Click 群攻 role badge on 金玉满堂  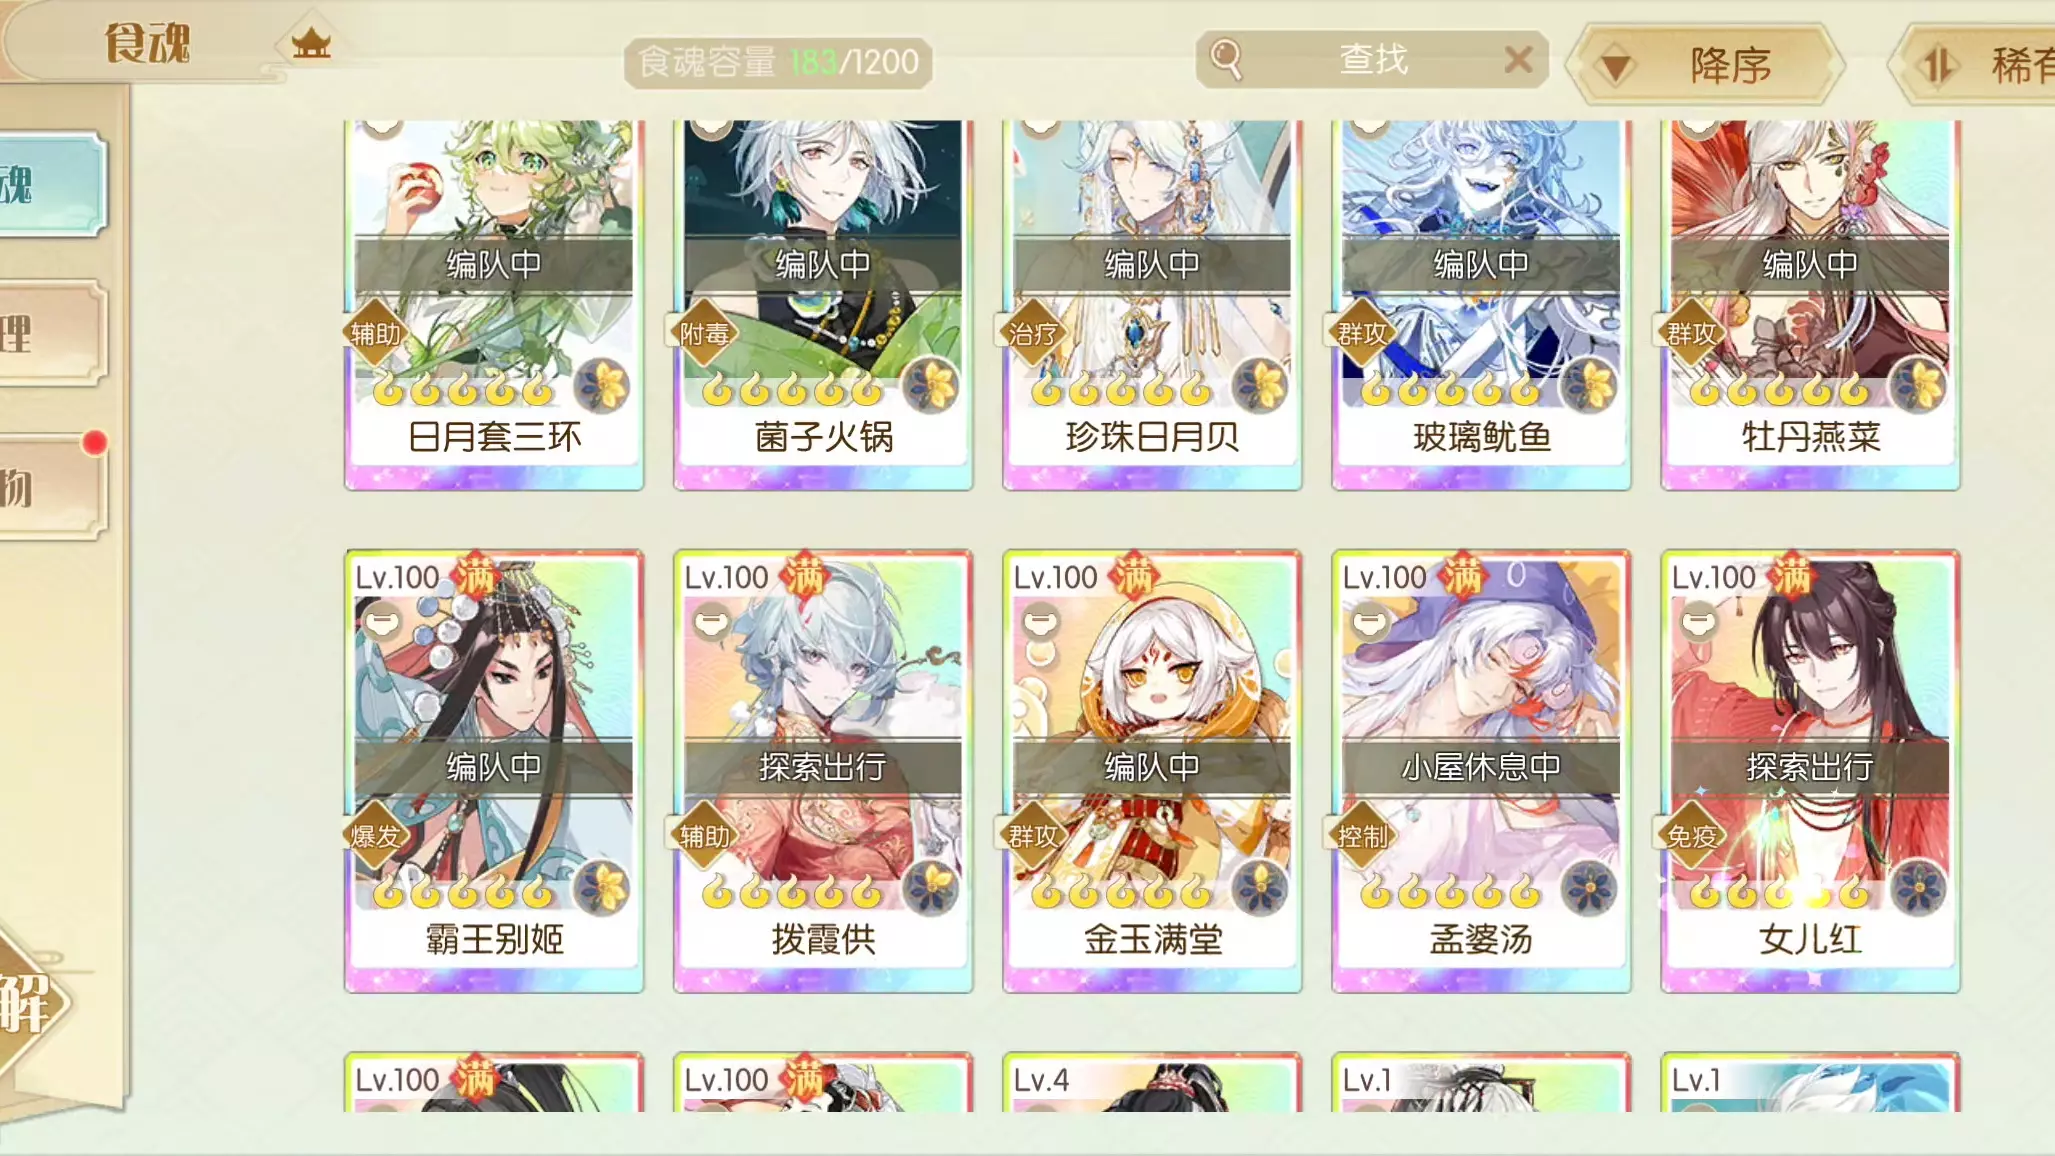[1033, 836]
